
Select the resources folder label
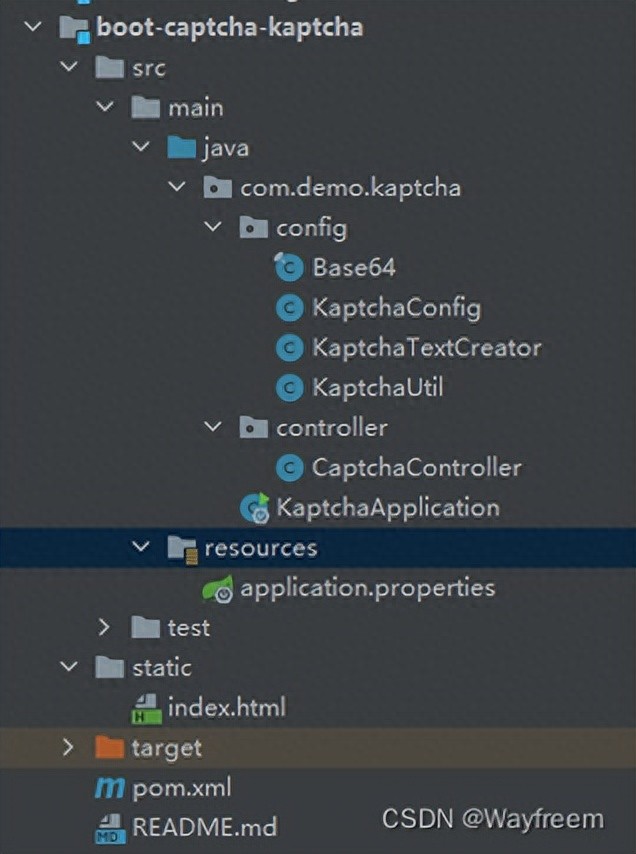pos(260,548)
